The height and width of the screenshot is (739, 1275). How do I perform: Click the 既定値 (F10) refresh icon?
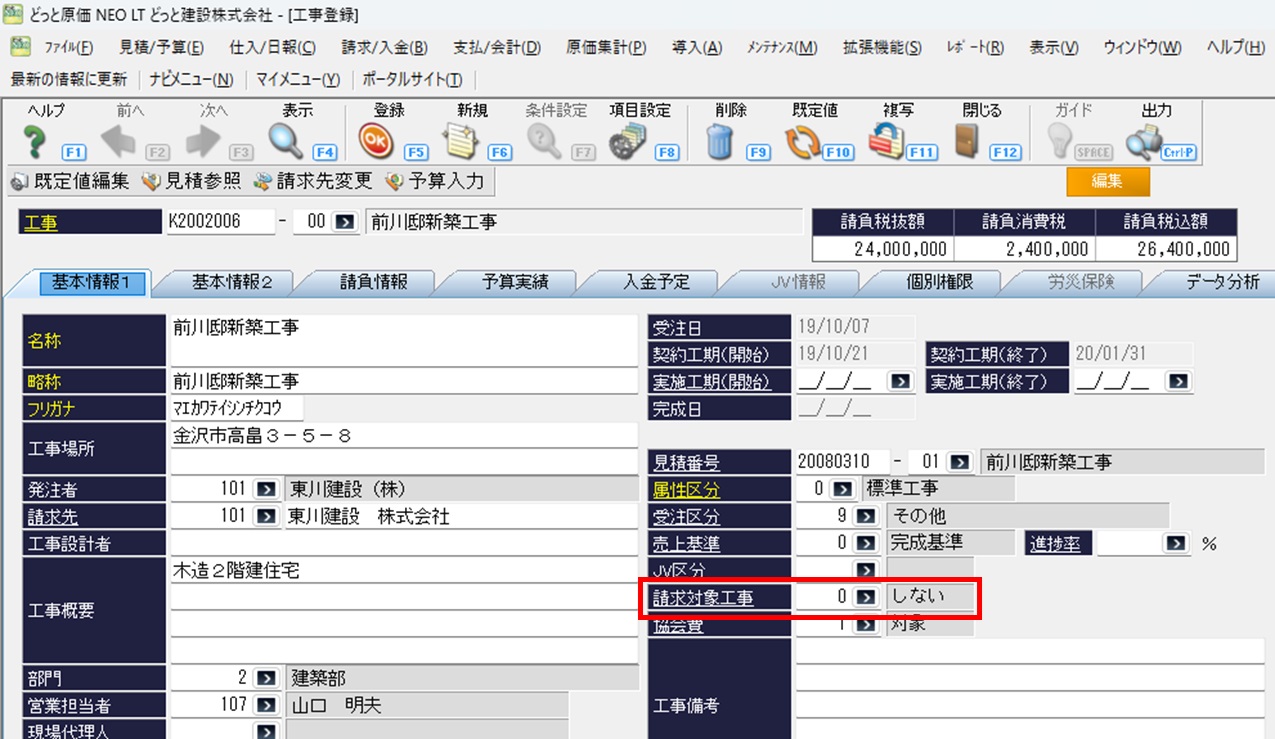click(x=802, y=144)
